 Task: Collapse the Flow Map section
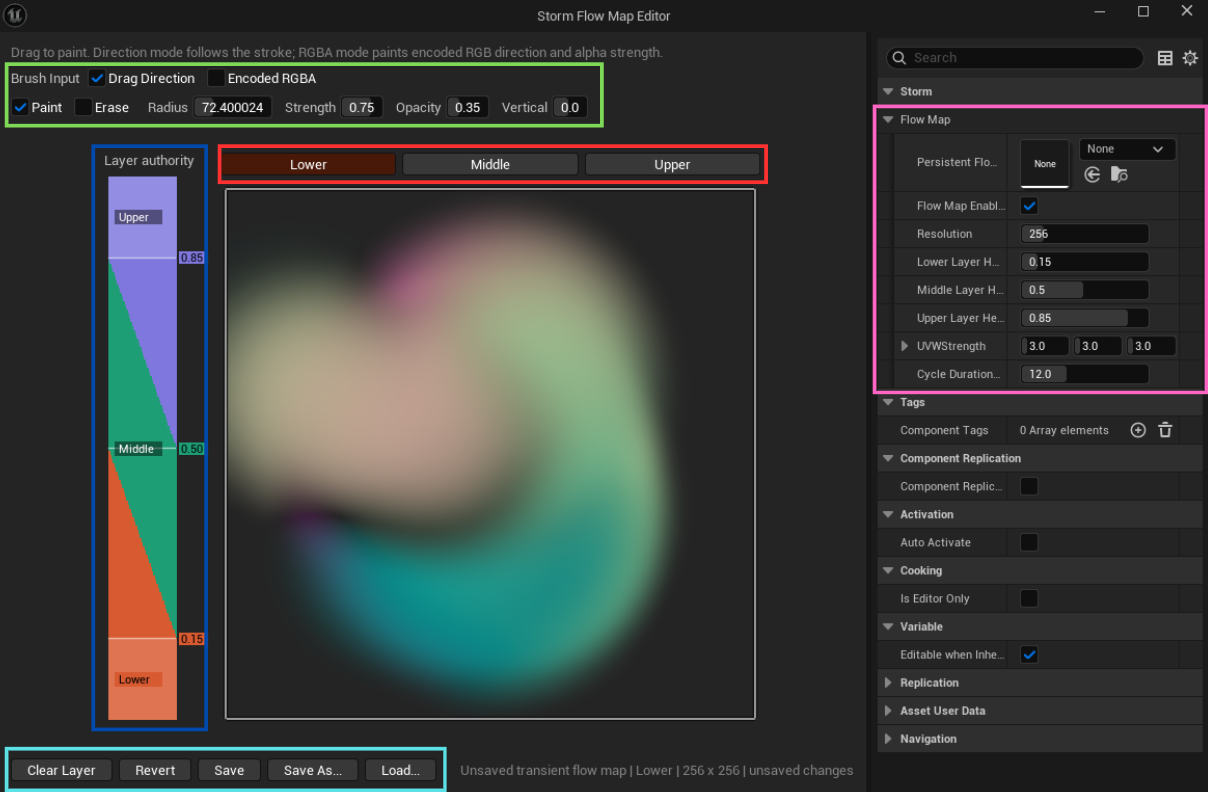pos(888,119)
